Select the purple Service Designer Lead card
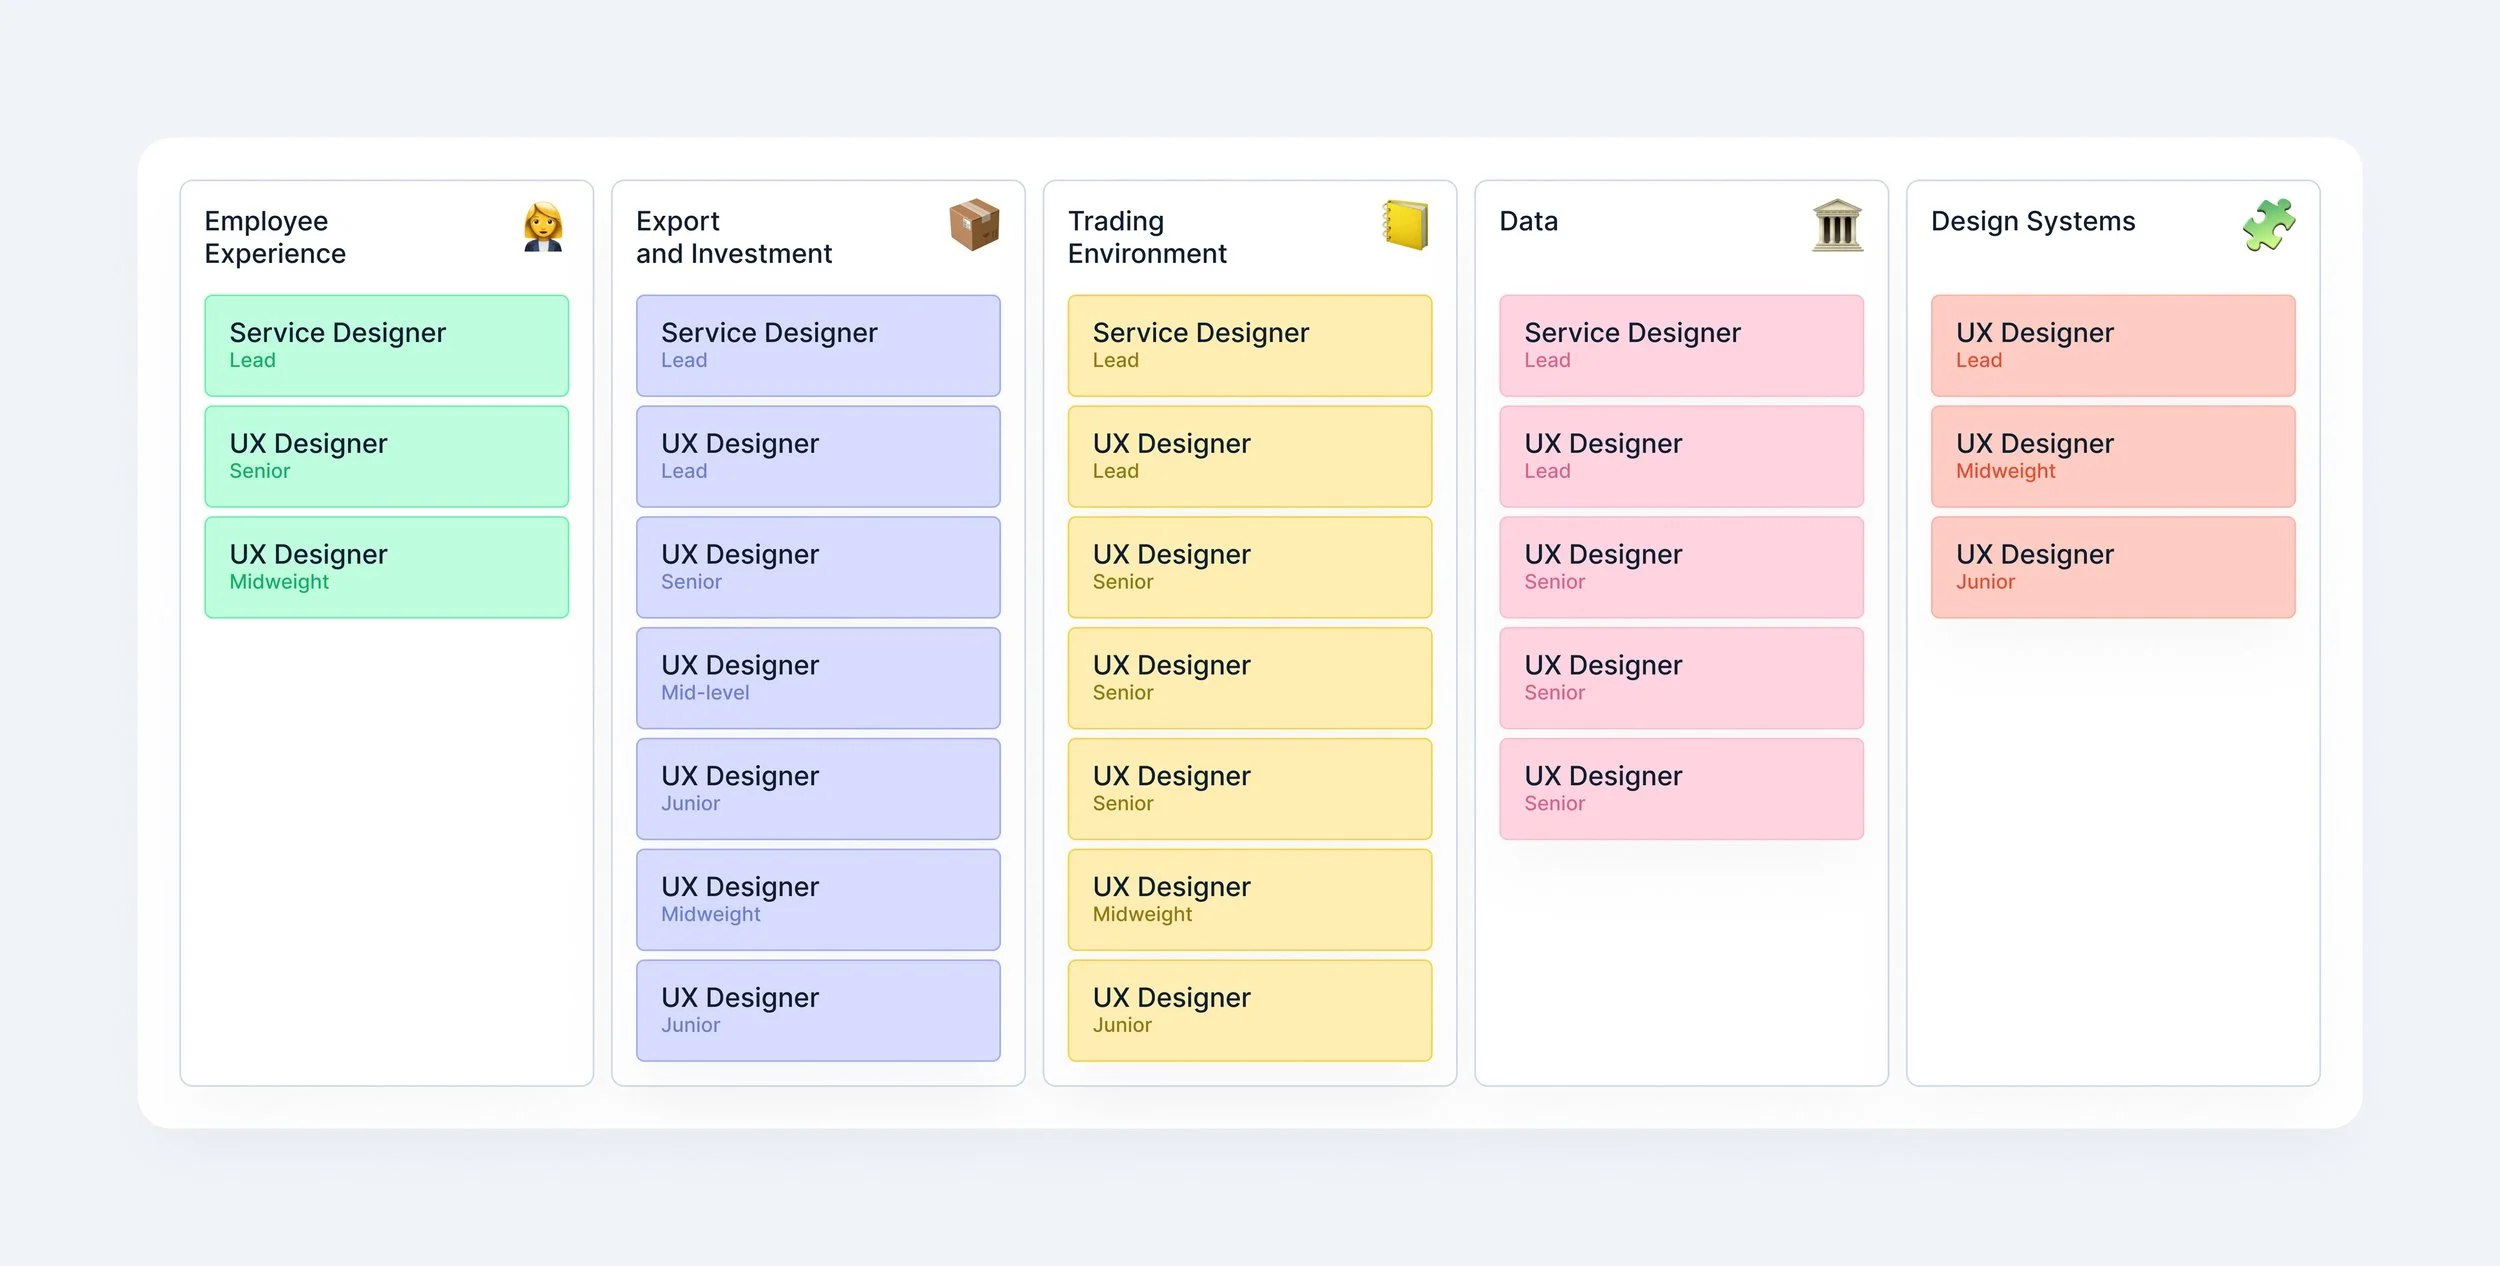 [x=817, y=345]
